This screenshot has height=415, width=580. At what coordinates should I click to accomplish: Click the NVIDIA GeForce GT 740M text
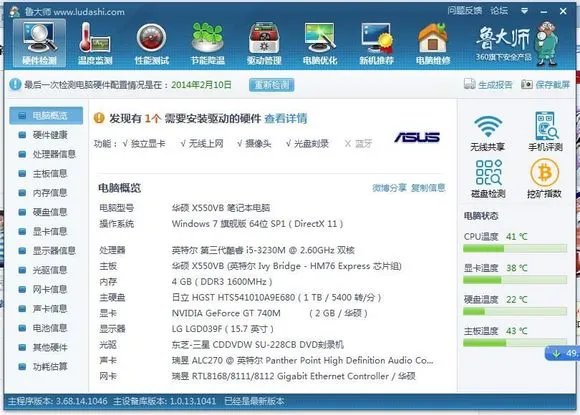[226, 313]
